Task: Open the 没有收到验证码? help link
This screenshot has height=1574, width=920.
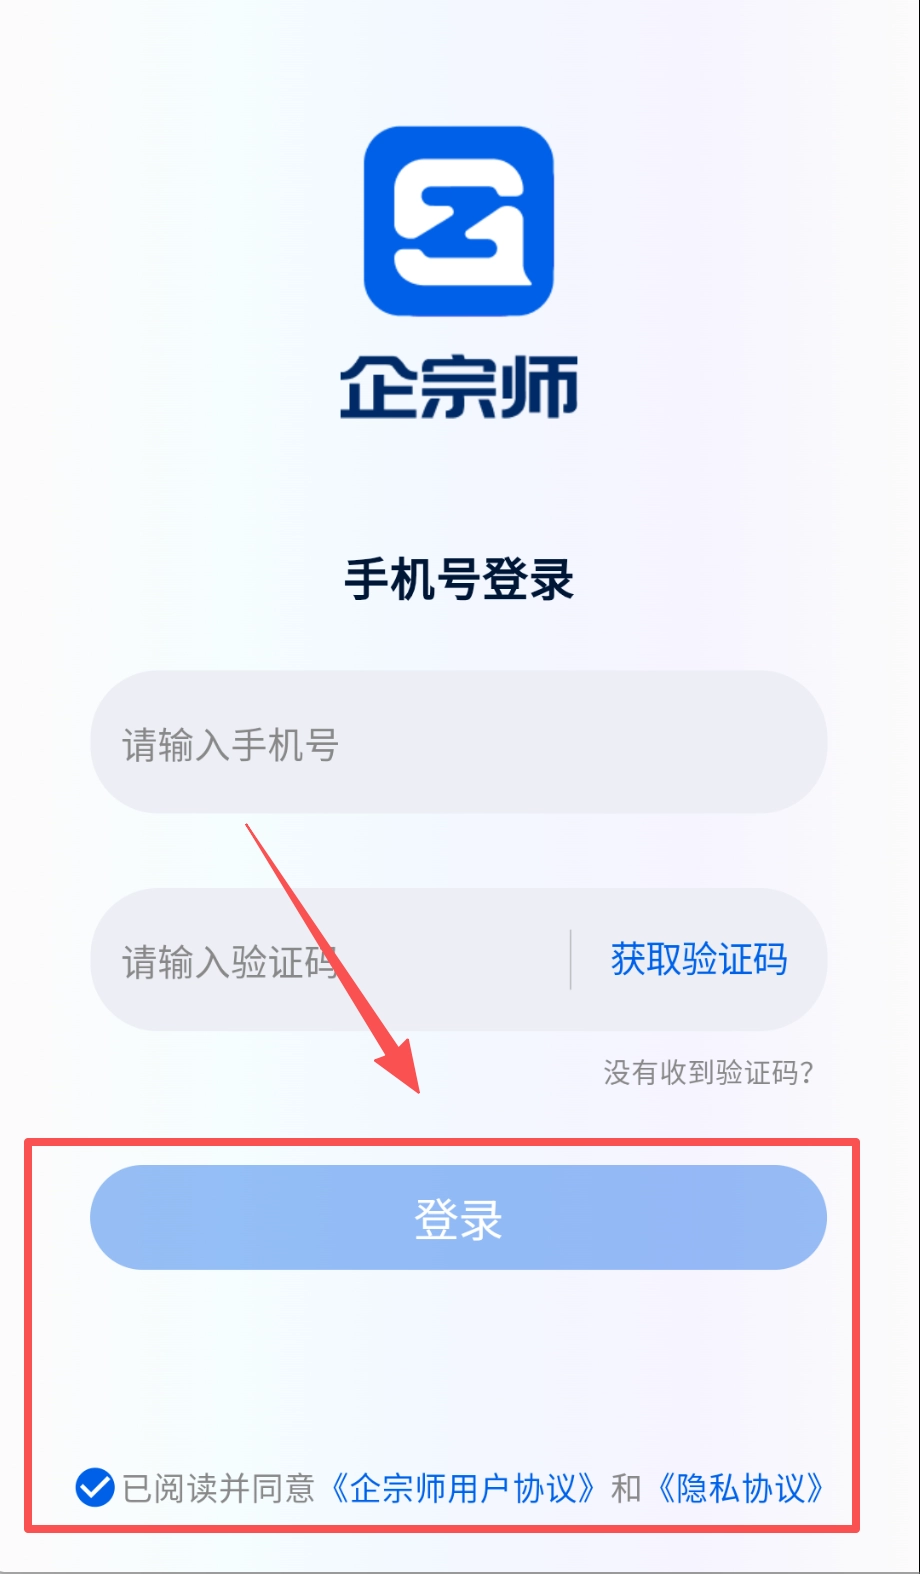Action: 709,1073
